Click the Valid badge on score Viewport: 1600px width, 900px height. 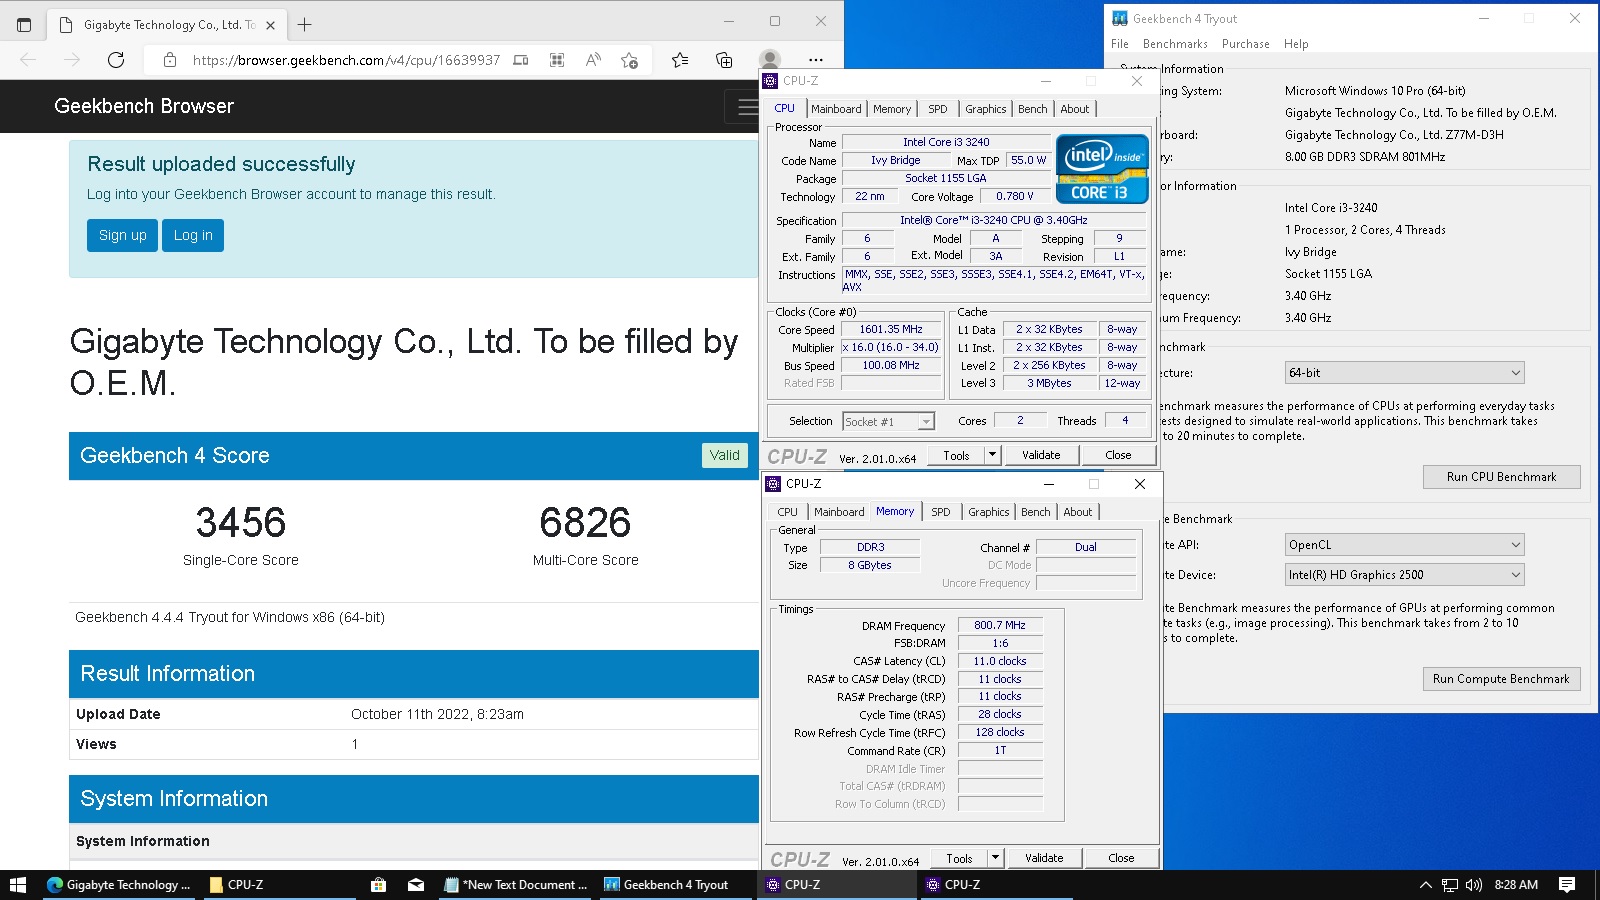(724, 455)
